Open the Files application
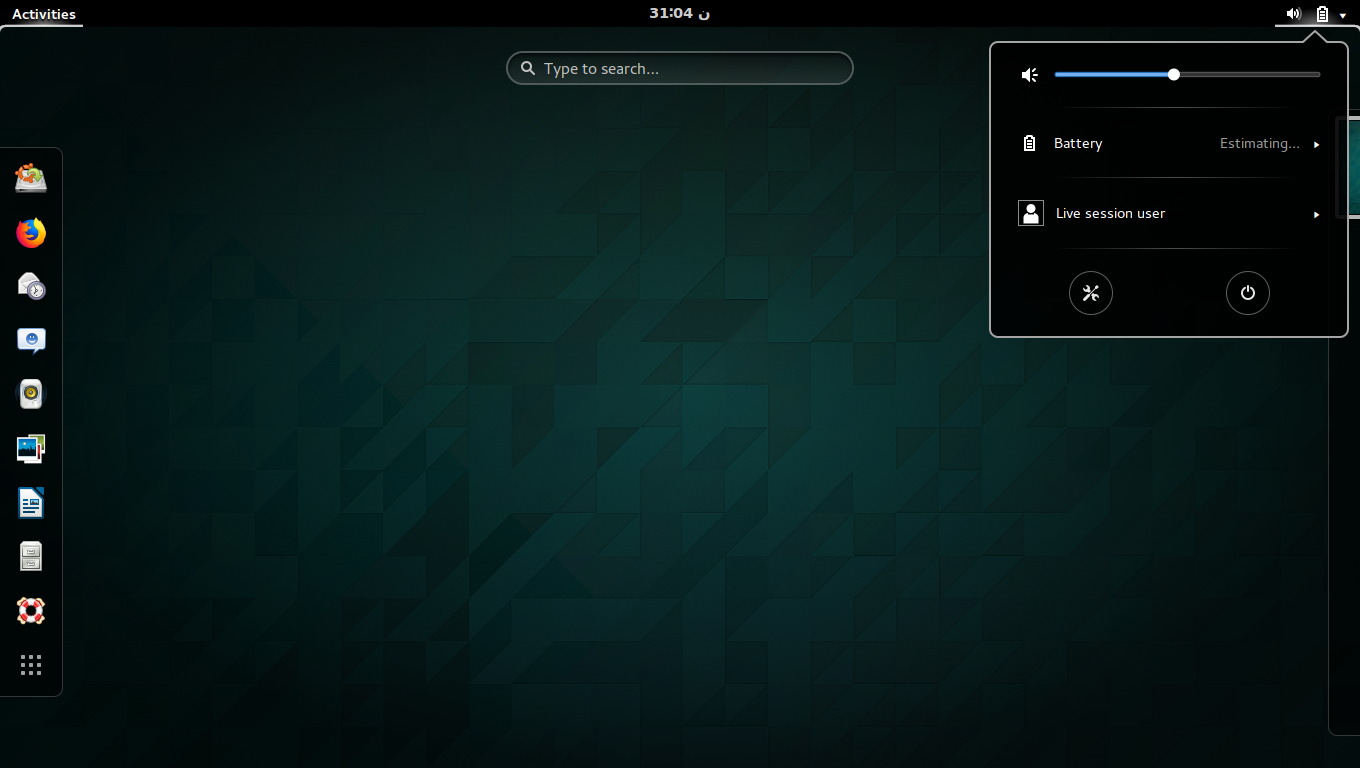Viewport: 1360px width, 768px height. [x=30, y=556]
